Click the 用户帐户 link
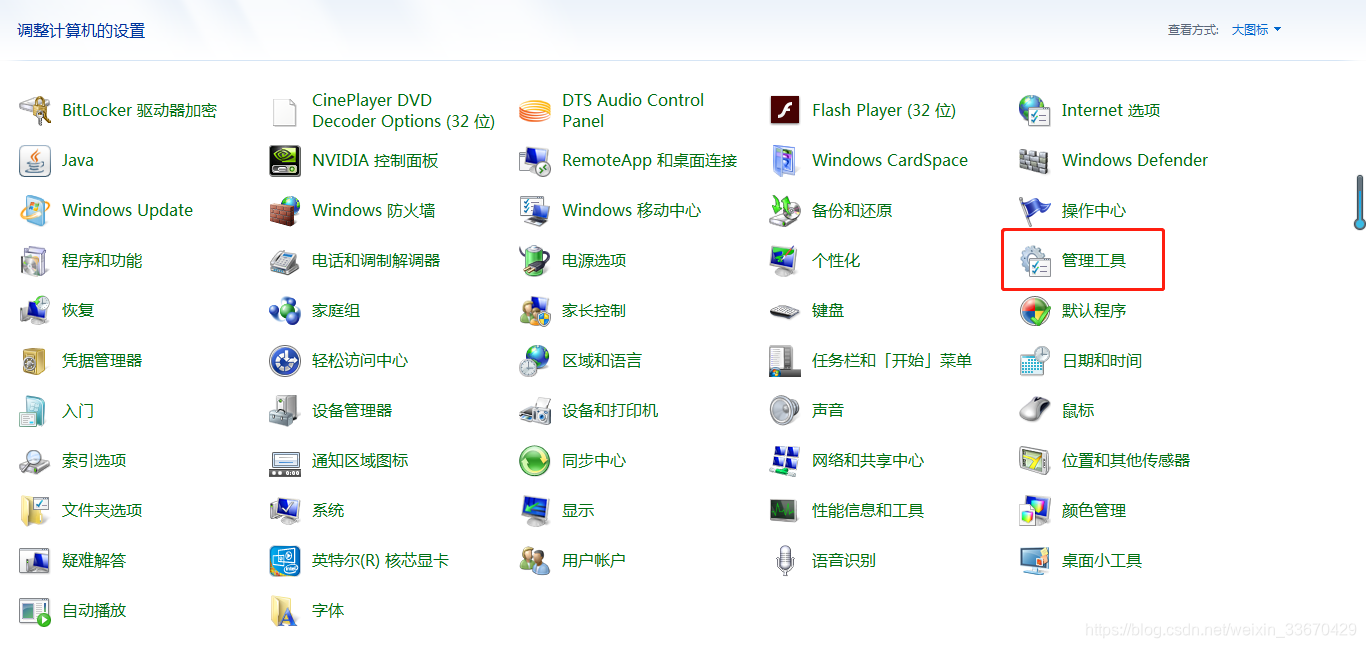The image size is (1366, 648). pos(594,560)
